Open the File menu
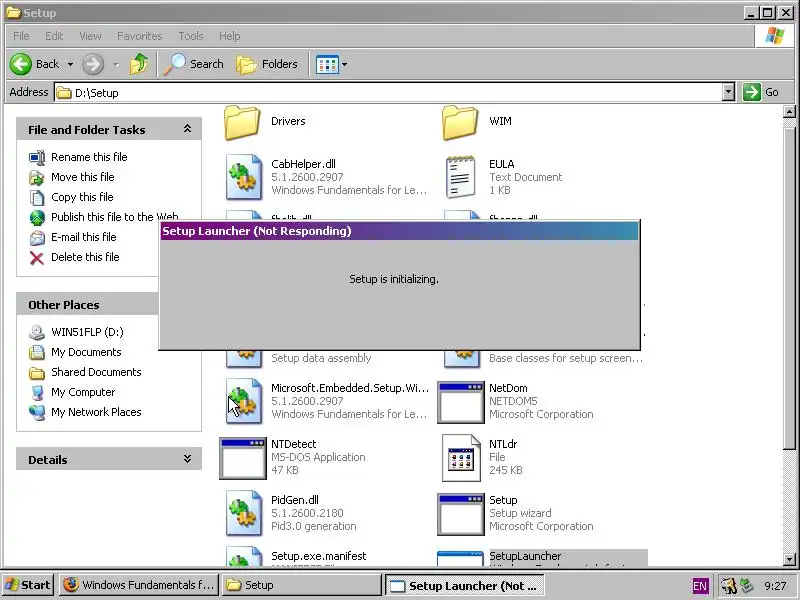Viewport: 800px width, 600px height. [21, 36]
